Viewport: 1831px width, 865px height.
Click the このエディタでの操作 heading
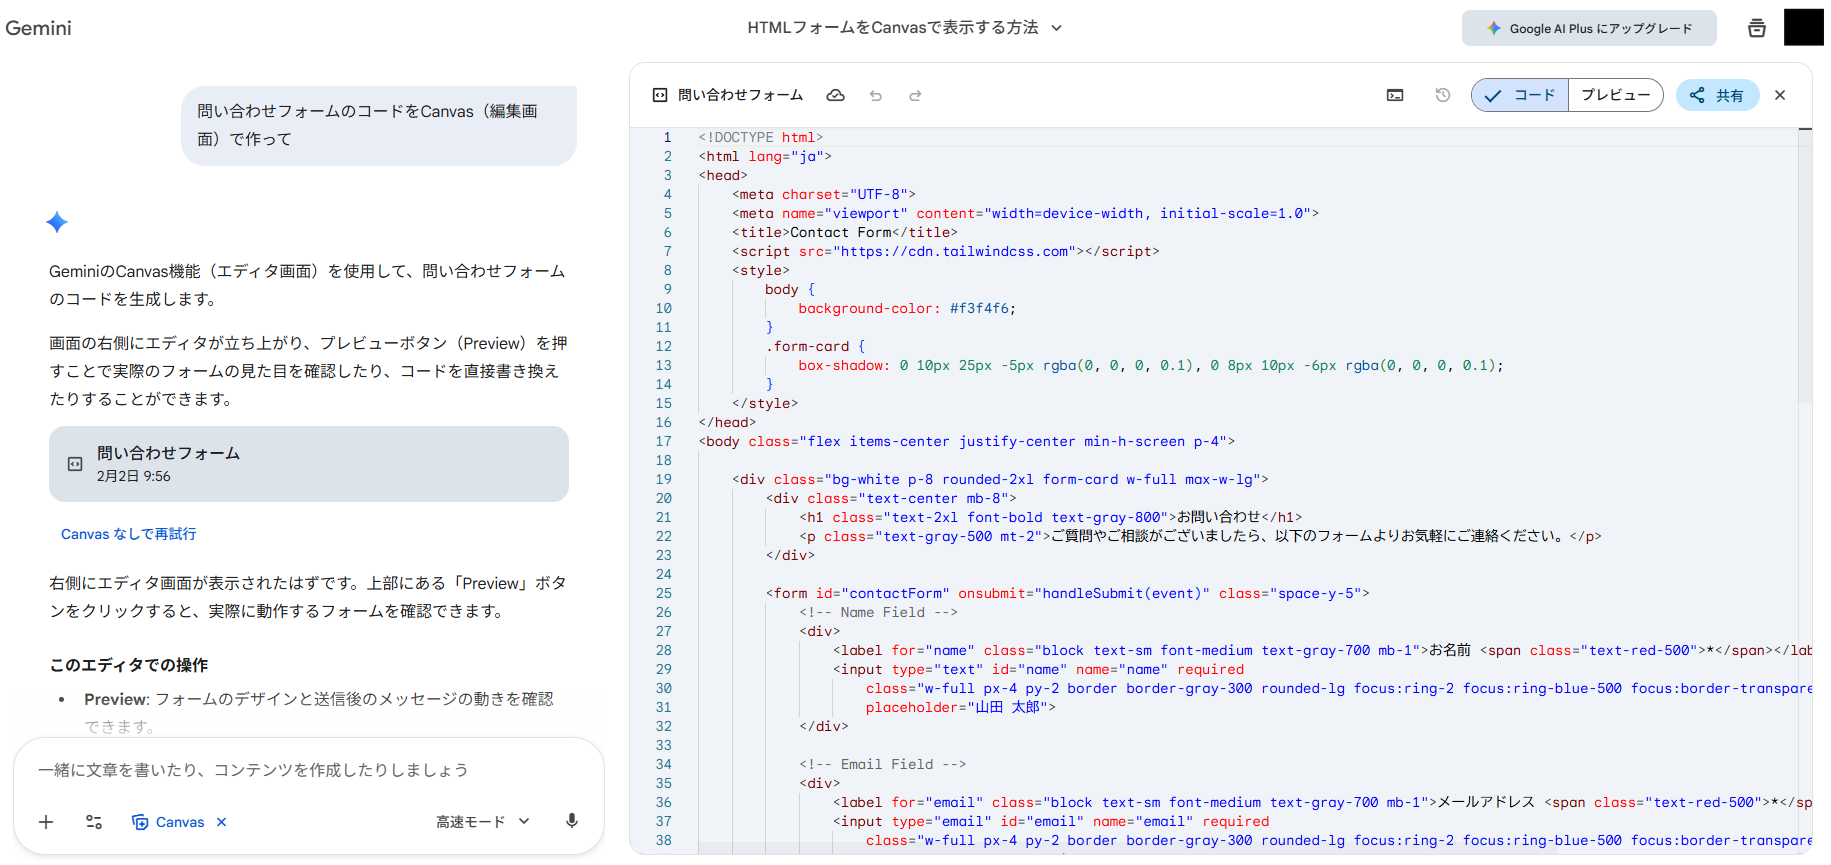tap(129, 665)
